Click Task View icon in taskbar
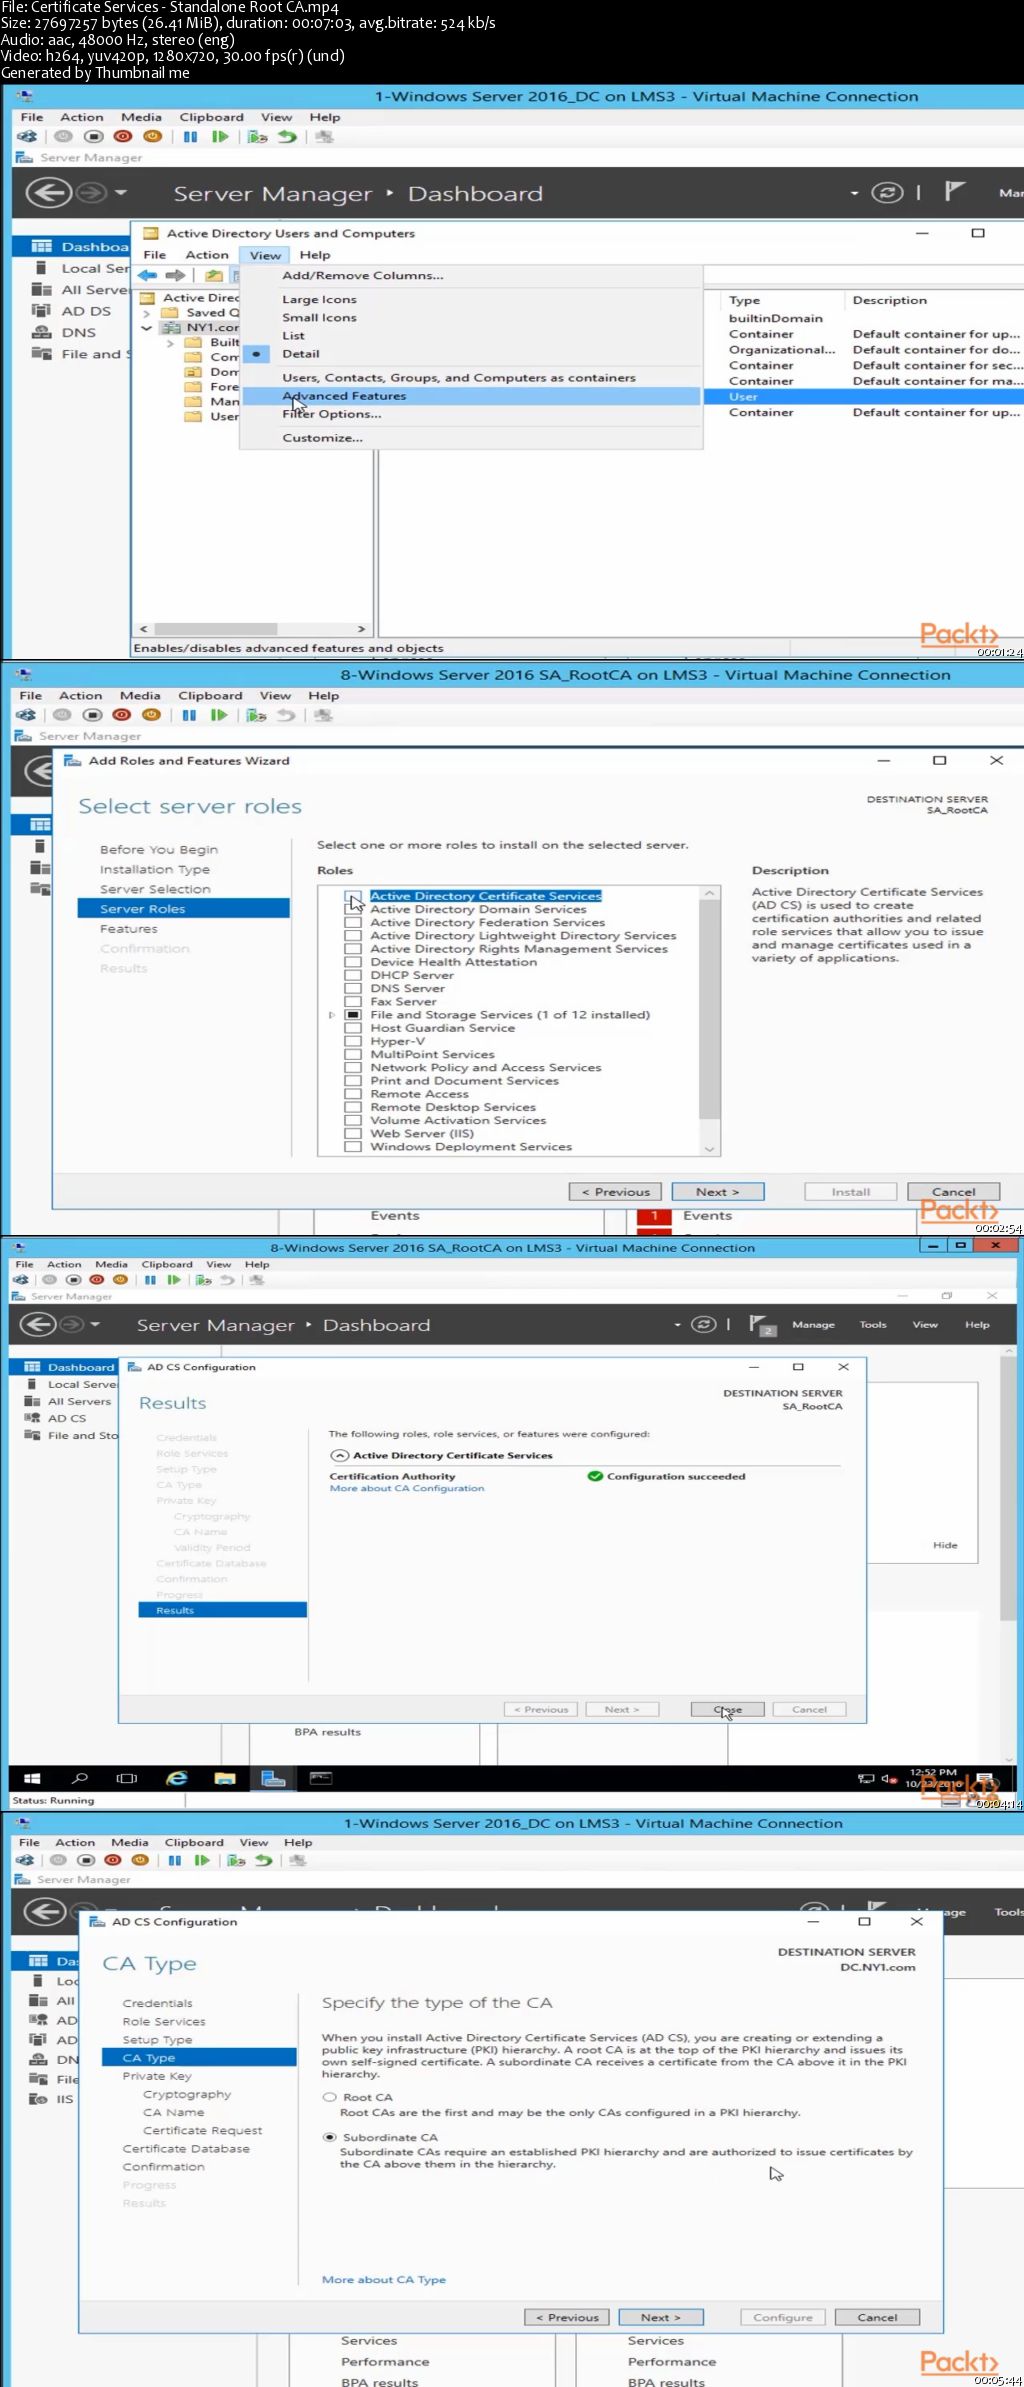The image size is (1024, 2387). [127, 1778]
